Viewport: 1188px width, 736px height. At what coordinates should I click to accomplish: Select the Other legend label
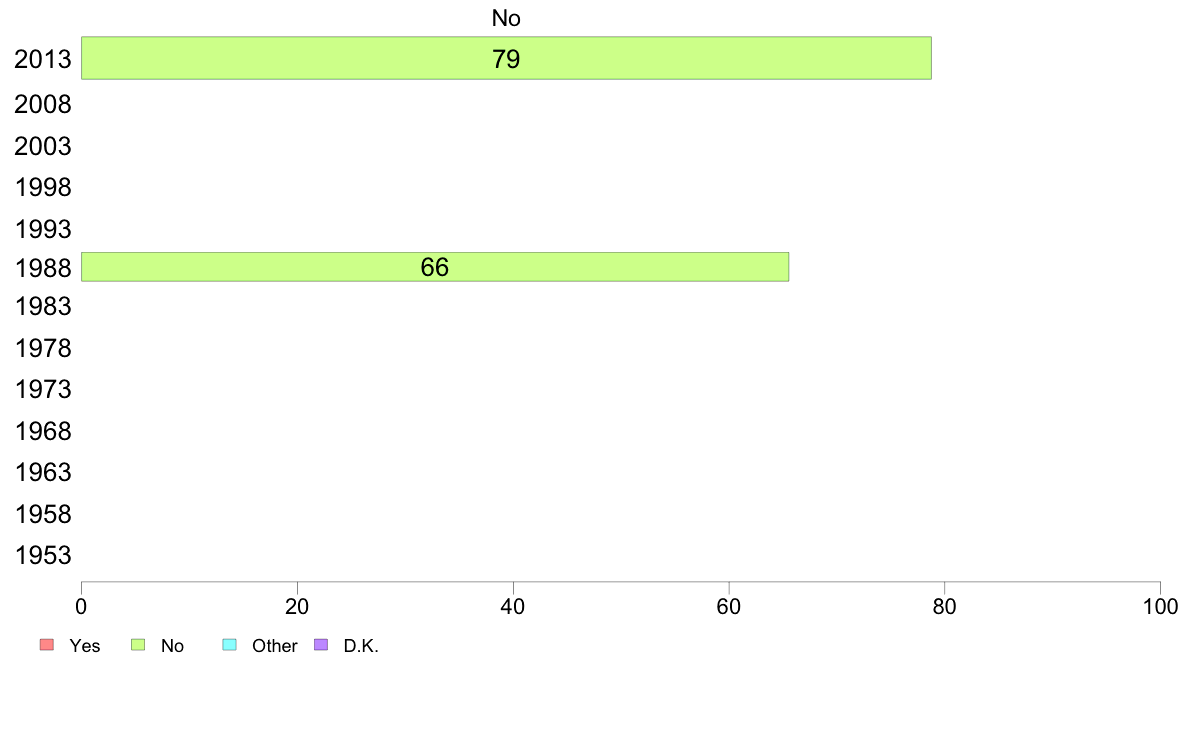click(x=274, y=646)
